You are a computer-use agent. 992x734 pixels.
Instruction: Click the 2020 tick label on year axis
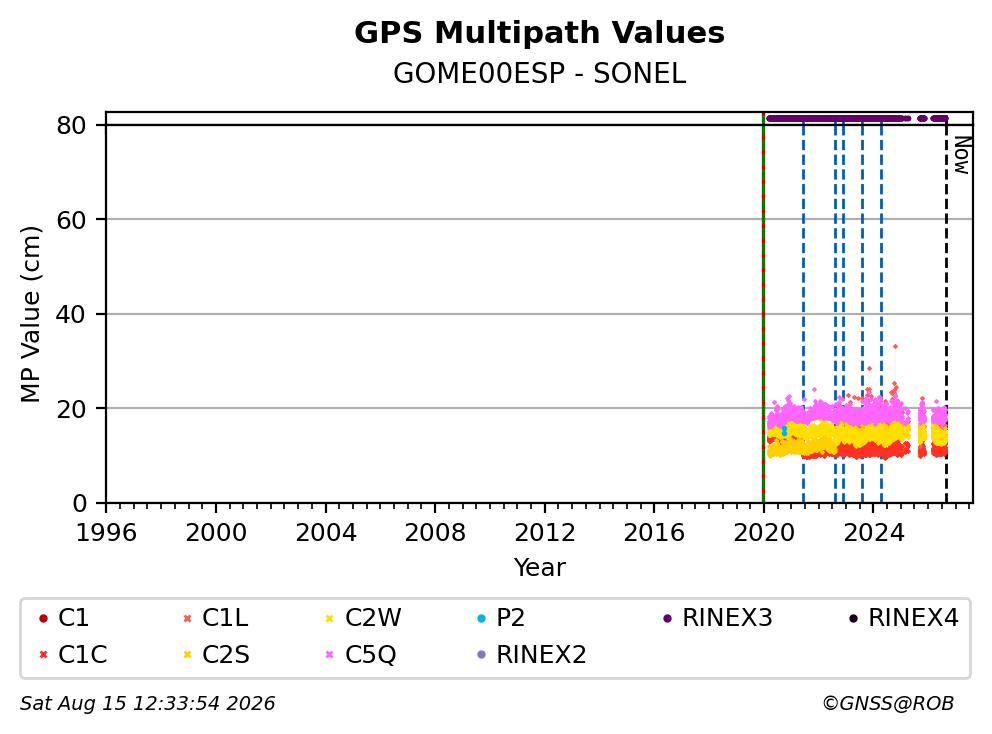pyautogui.click(x=764, y=533)
